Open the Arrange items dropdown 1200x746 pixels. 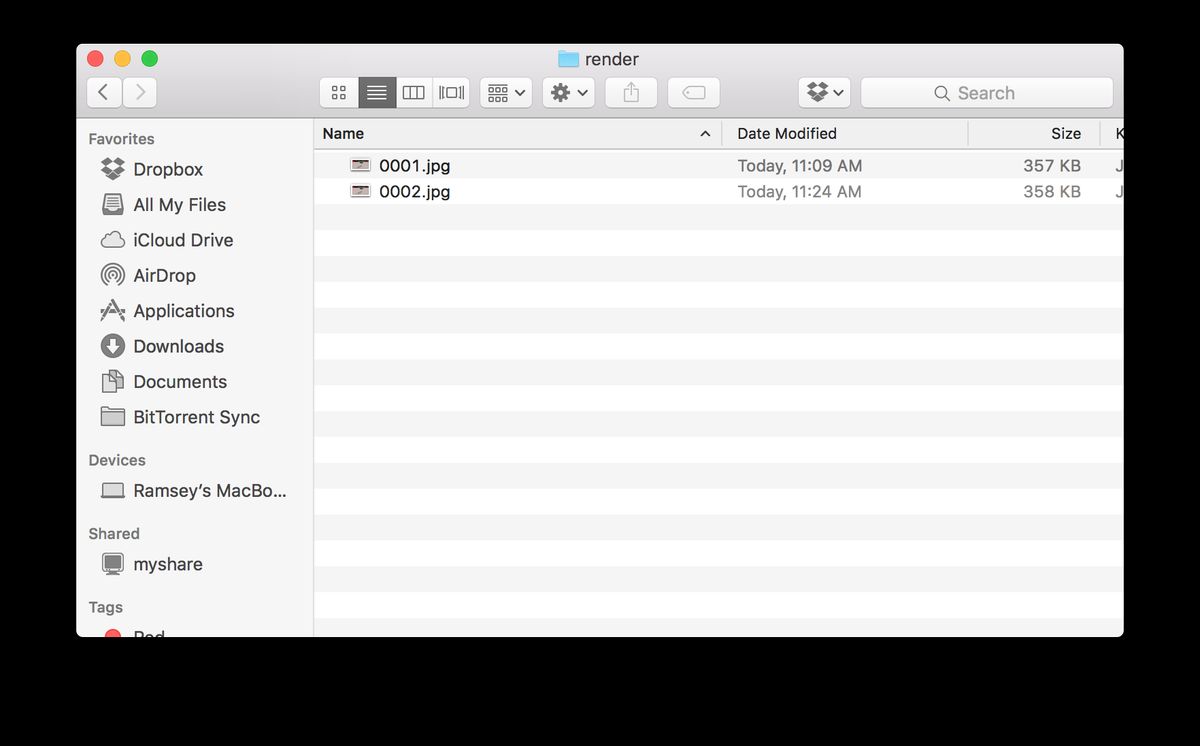tap(506, 93)
